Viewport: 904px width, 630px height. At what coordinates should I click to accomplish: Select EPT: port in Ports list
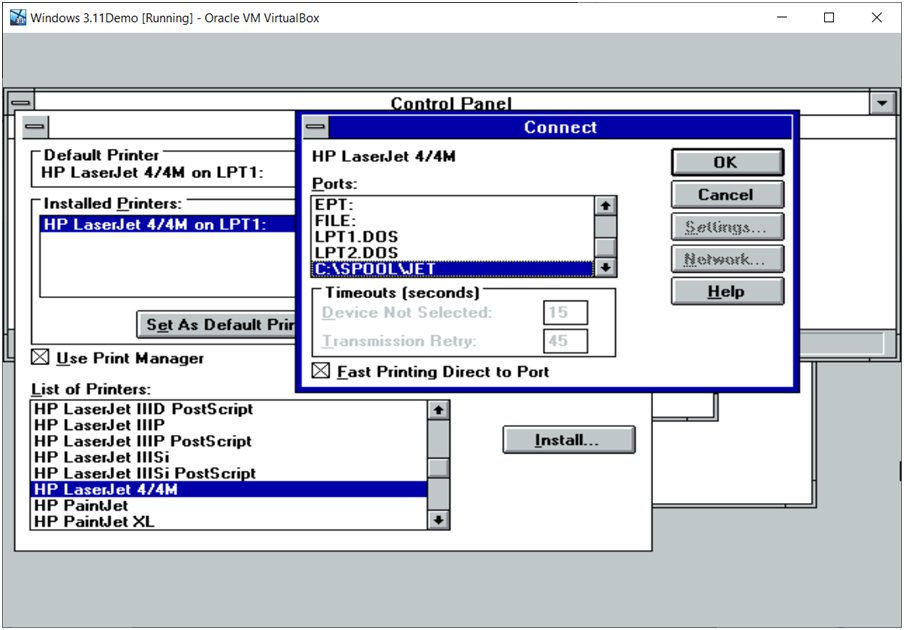tap(453, 205)
